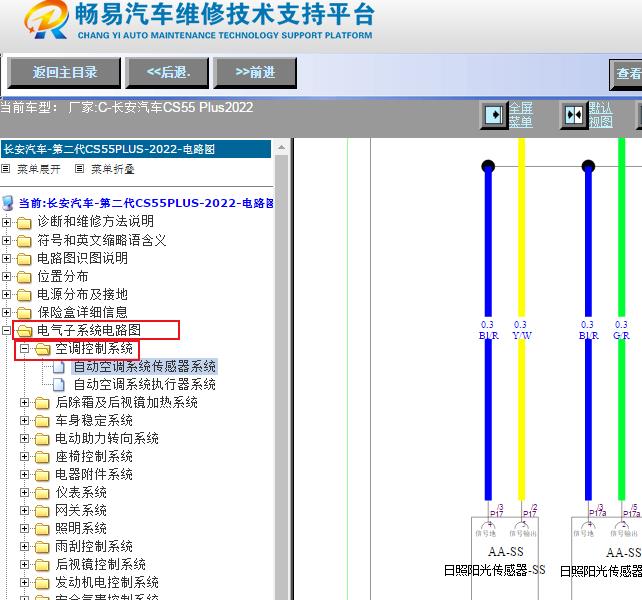Select the 电气子系统电路图 tree label
The width and height of the screenshot is (642, 600).
(89, 330)
